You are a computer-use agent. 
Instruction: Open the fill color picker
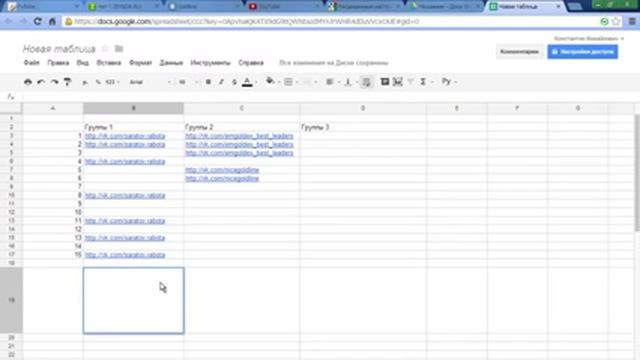[272, 82]
